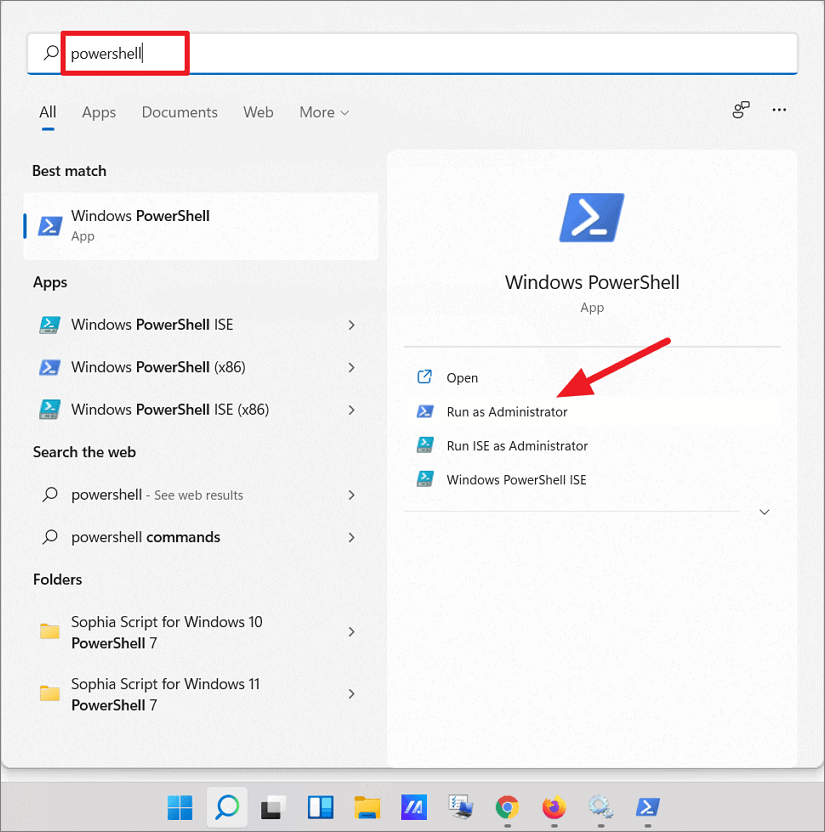Click the Windows PowerShell (x86) app icon

click(x=50, y=367)
